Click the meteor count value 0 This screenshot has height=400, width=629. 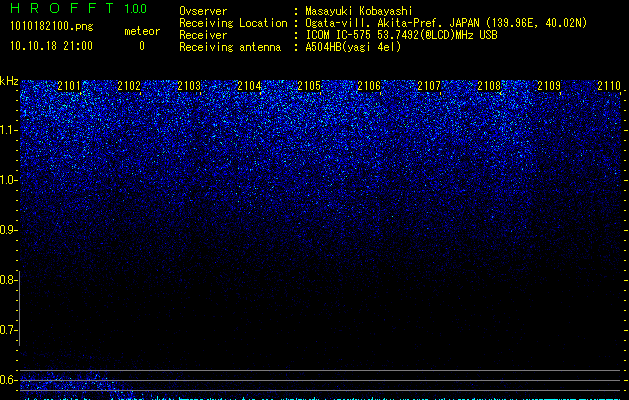142,46
